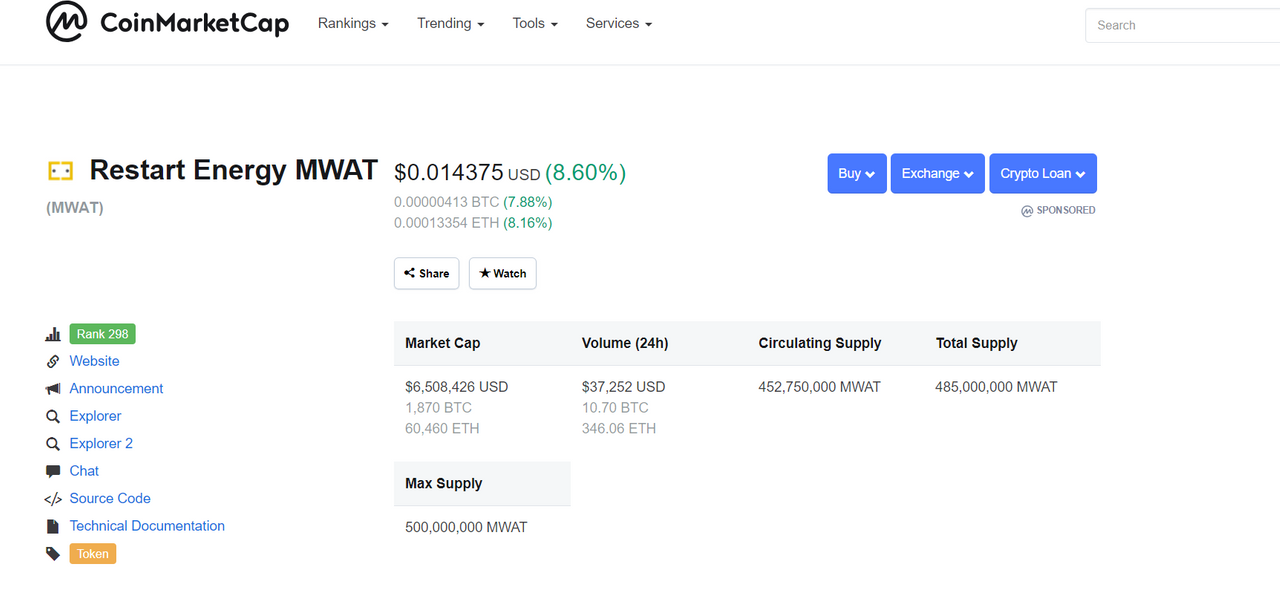Open the Exchange dropdown button
Screen dimensions: 1280x596
pos(938,173)
